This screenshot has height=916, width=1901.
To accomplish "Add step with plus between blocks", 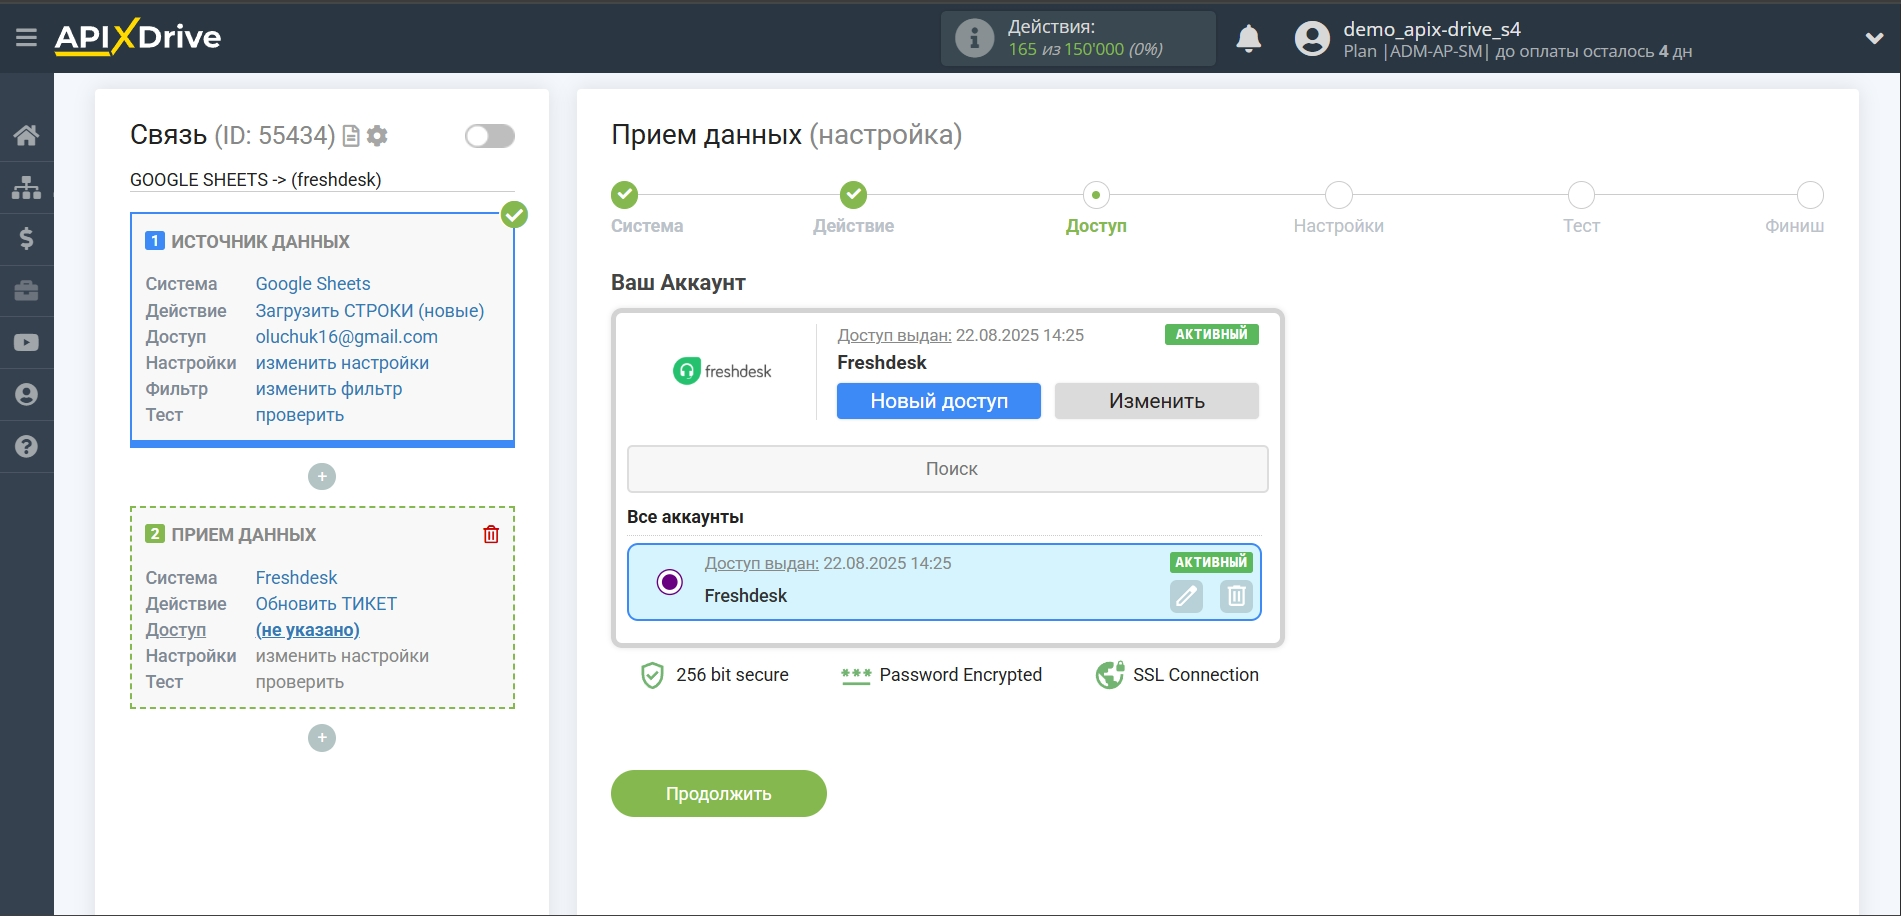I will pos(322,477).
